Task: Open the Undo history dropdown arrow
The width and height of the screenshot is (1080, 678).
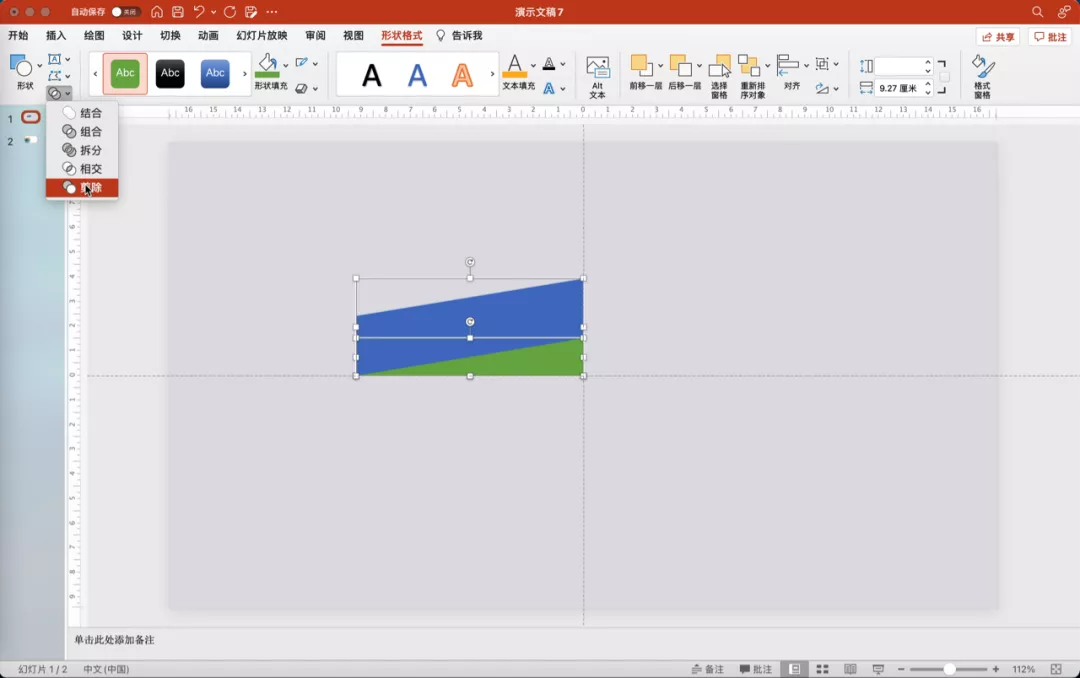Action: pos(214,12)
